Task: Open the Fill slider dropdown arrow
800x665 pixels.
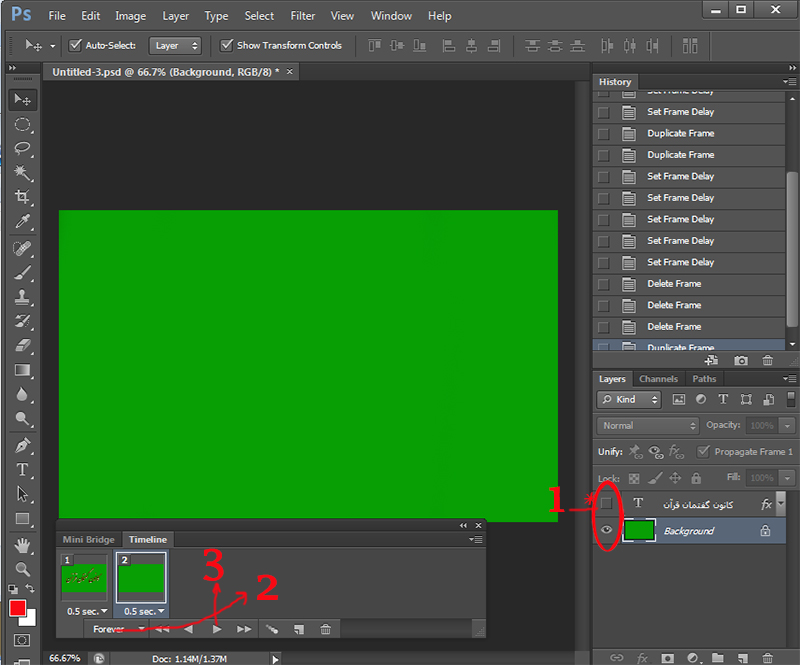Action: pos(787,478)
